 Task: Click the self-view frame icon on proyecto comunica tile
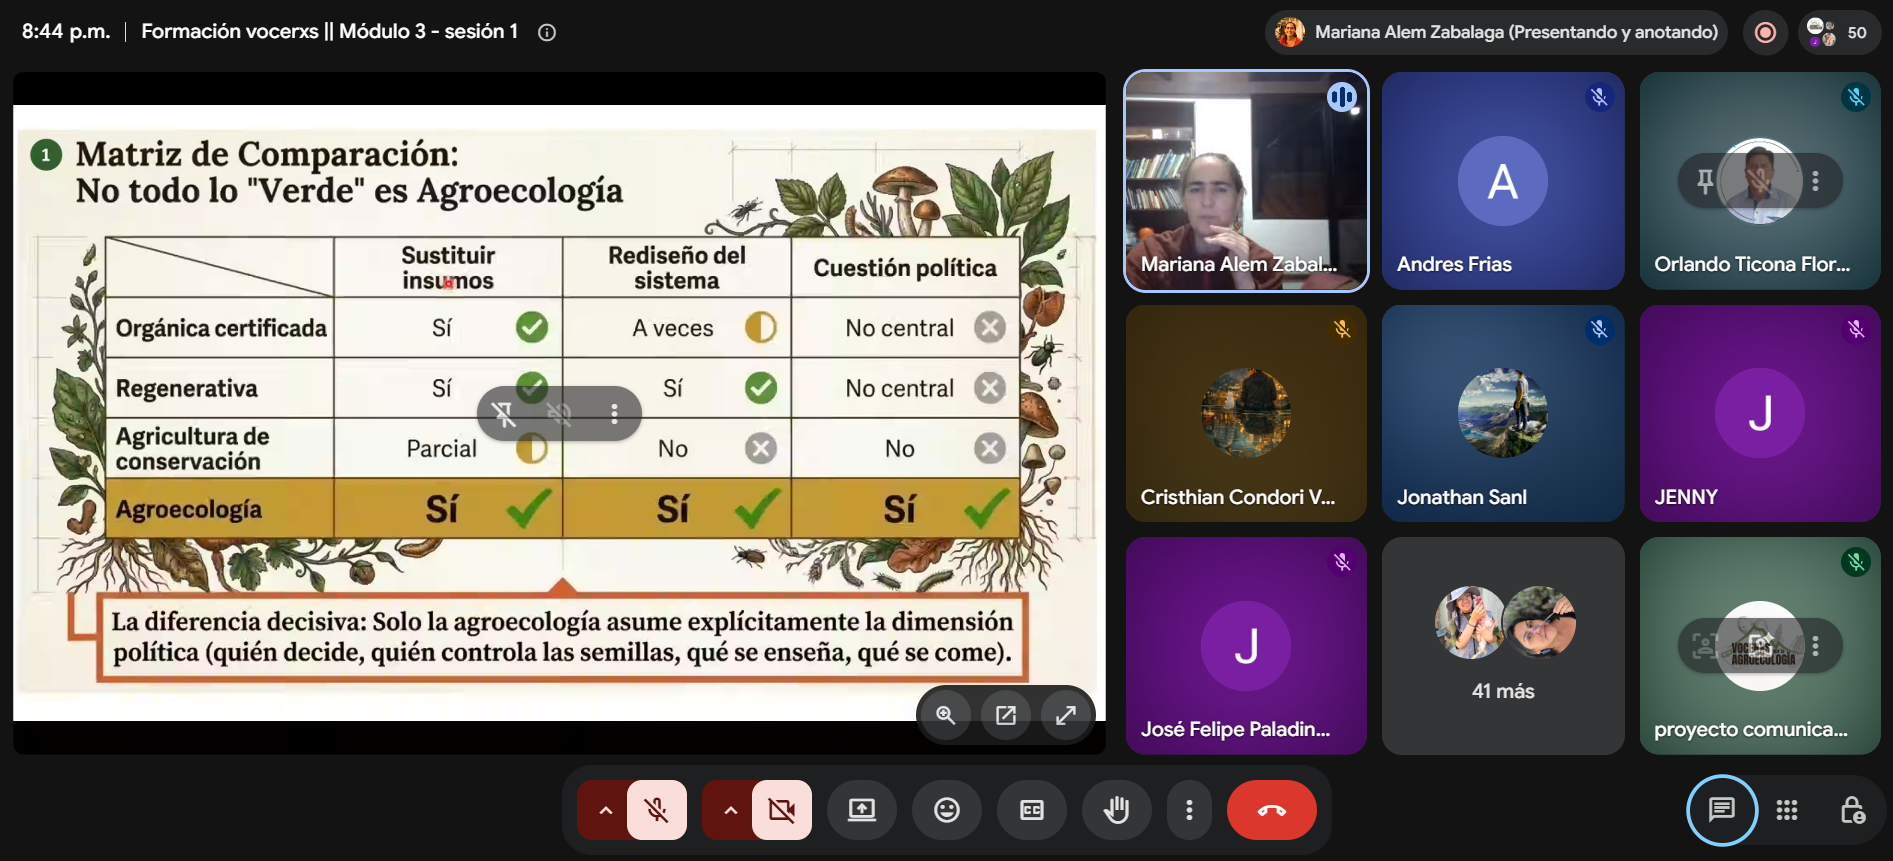pyautogui.click(x=1705, y=646)
